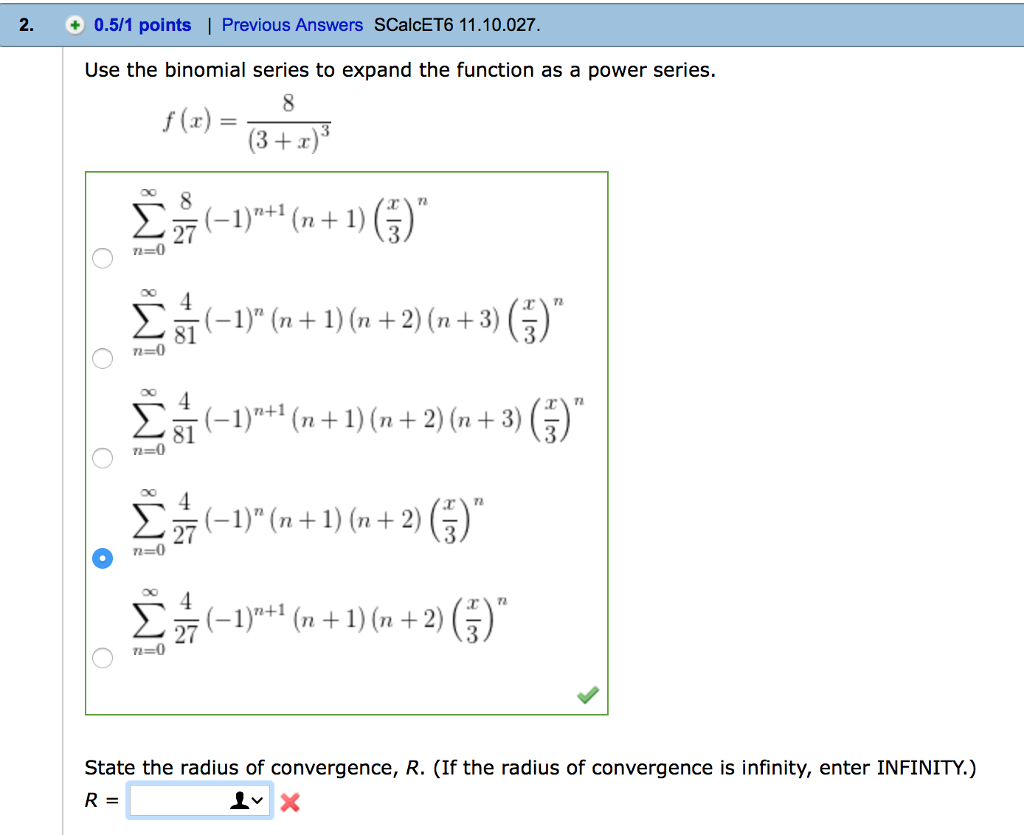This screenshot has width=1024, height=835.
Task: Select the filled radio for the 4/27 series
Action: (x=102, y=558)
